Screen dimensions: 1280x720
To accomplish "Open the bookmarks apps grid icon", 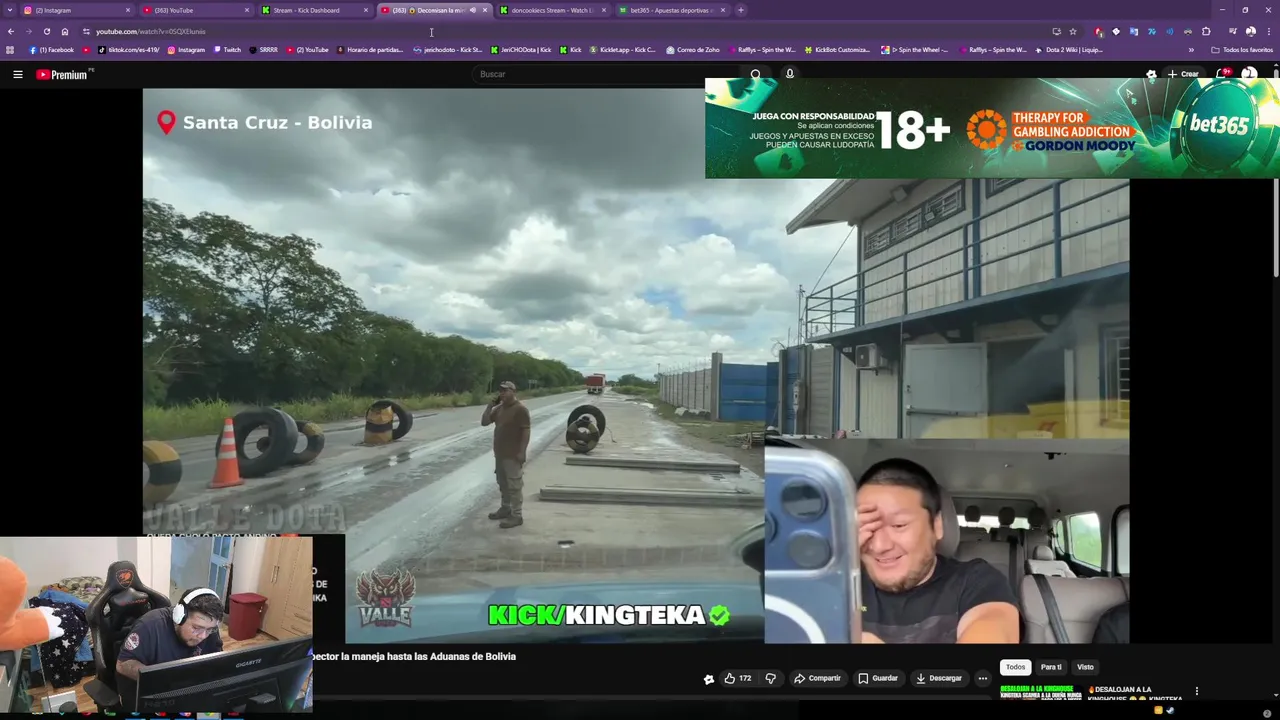I will [10, 49].
